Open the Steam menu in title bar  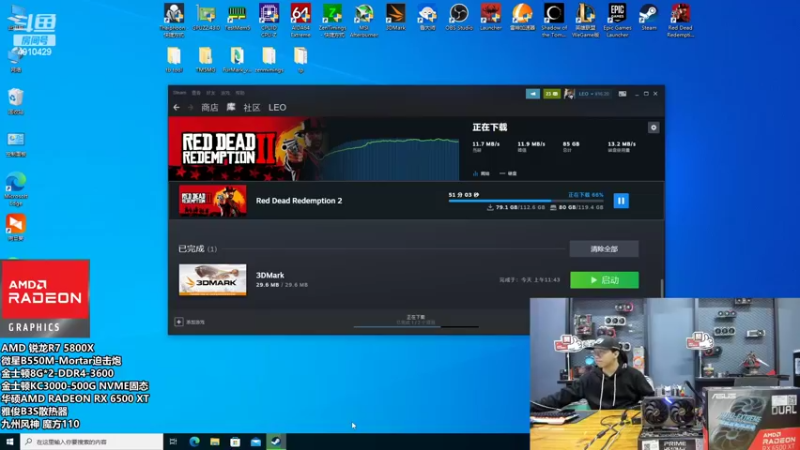[180, 93]
